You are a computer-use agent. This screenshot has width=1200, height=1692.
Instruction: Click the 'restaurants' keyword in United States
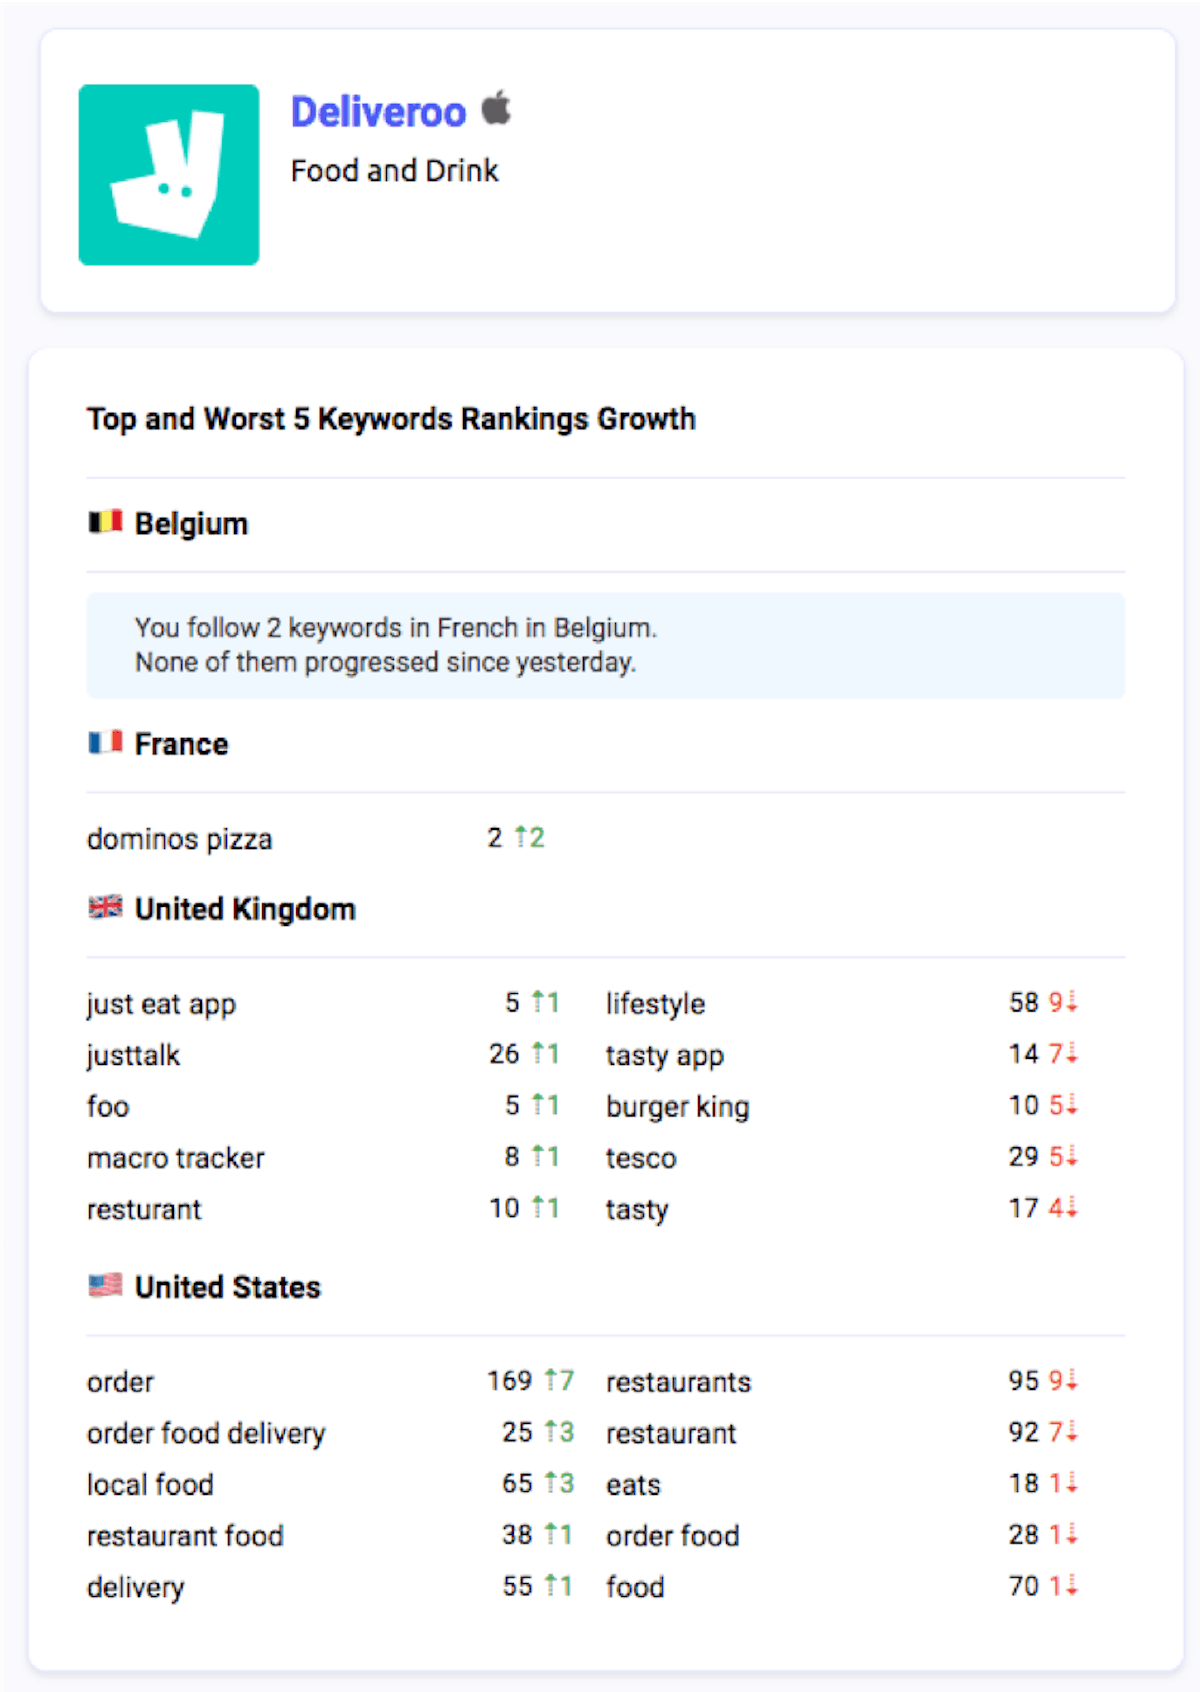678,1382
